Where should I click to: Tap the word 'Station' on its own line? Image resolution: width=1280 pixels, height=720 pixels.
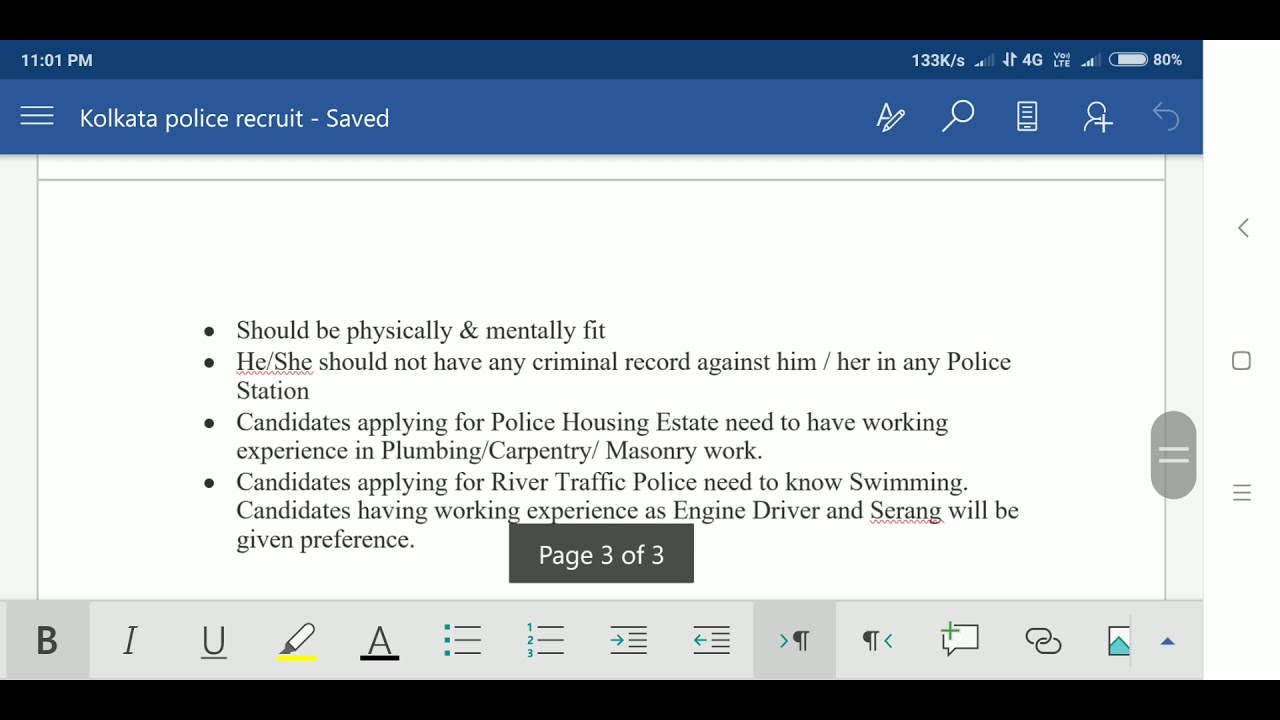pyautogui.click(x=273, y=390)
